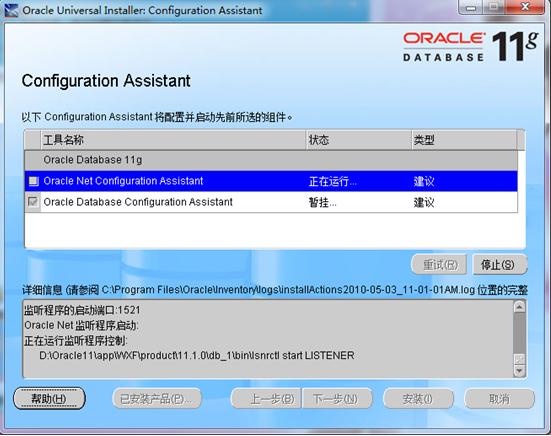The width and height of the screenshot is (551, 436).
Task: Select the Oracle Net Configuration Assistant row text
Action: [123, 181]
